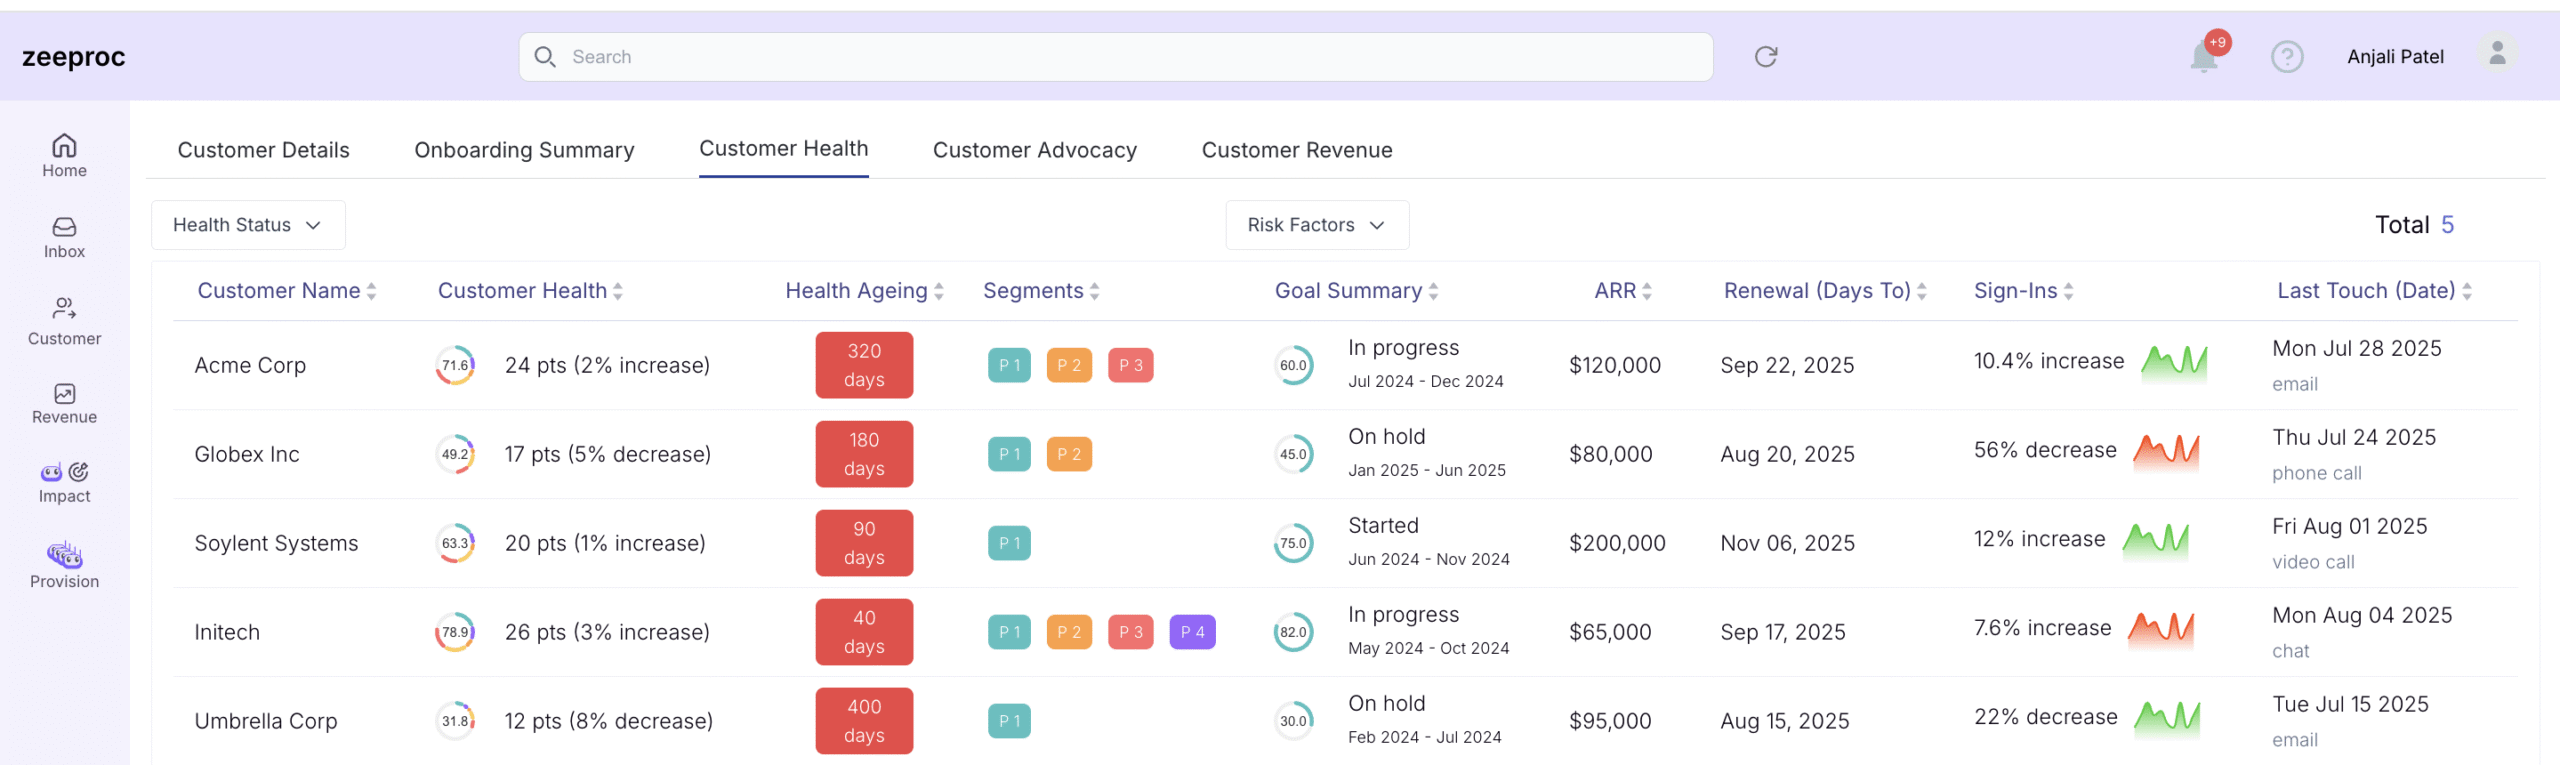Click the Umbrella Corp customer name
The height and width of the screenshot is (765, 2560).
click(265, 721)
